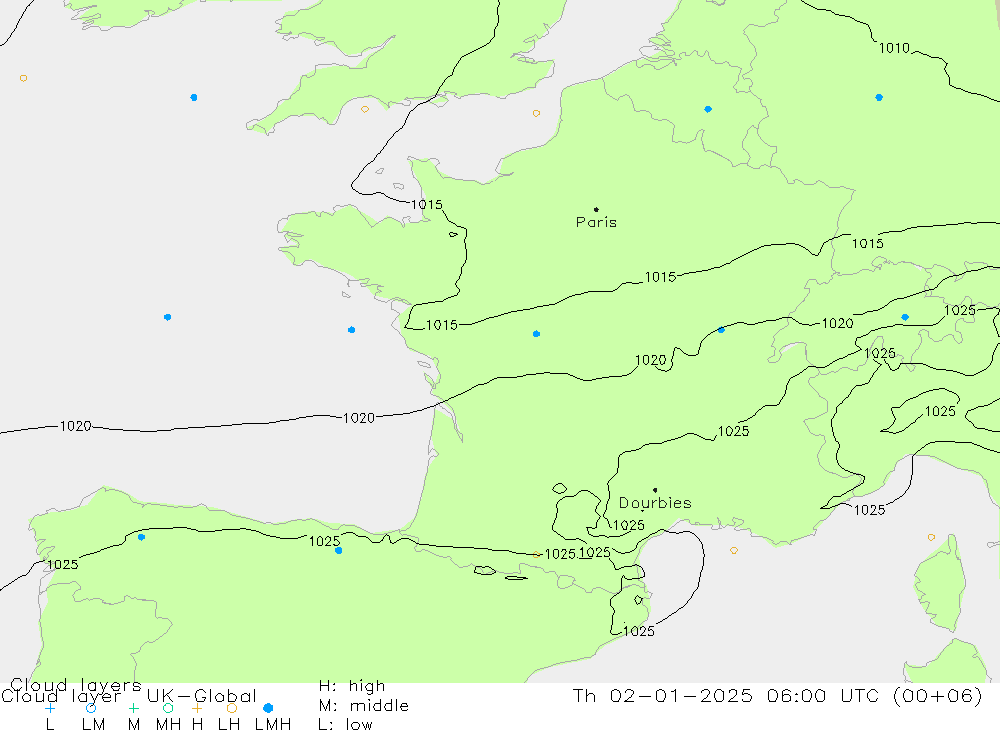Click the blue dot just off France's Atlantic coast
Viewport: 1000px width, 733px height.
coord(351,330)
